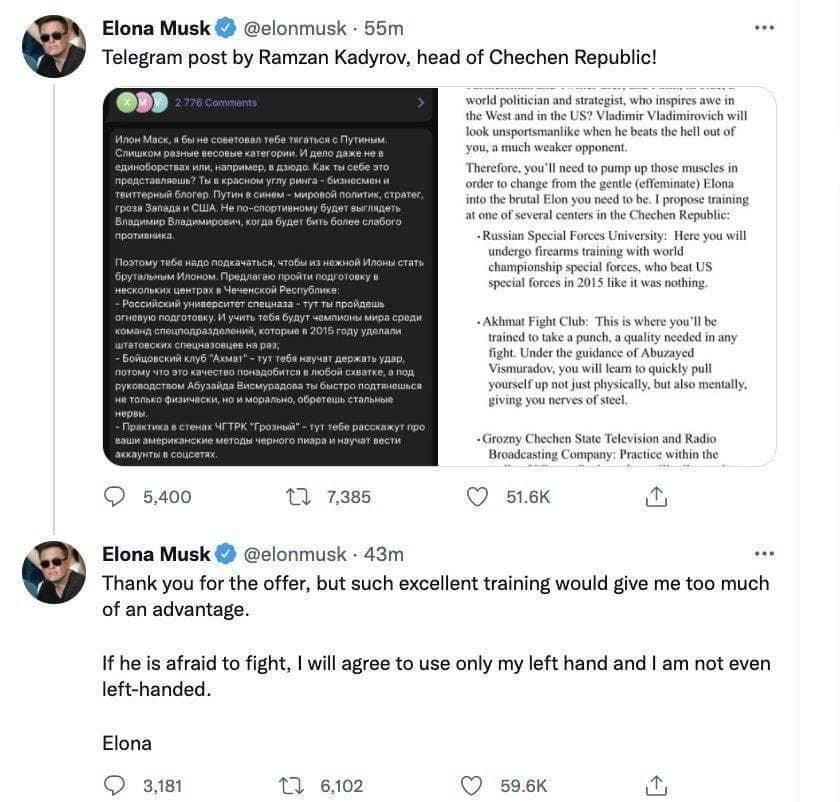Viewport: 840px width, 802px height.
Task: Share the second tweet via share icon
Action: point(656,786)
